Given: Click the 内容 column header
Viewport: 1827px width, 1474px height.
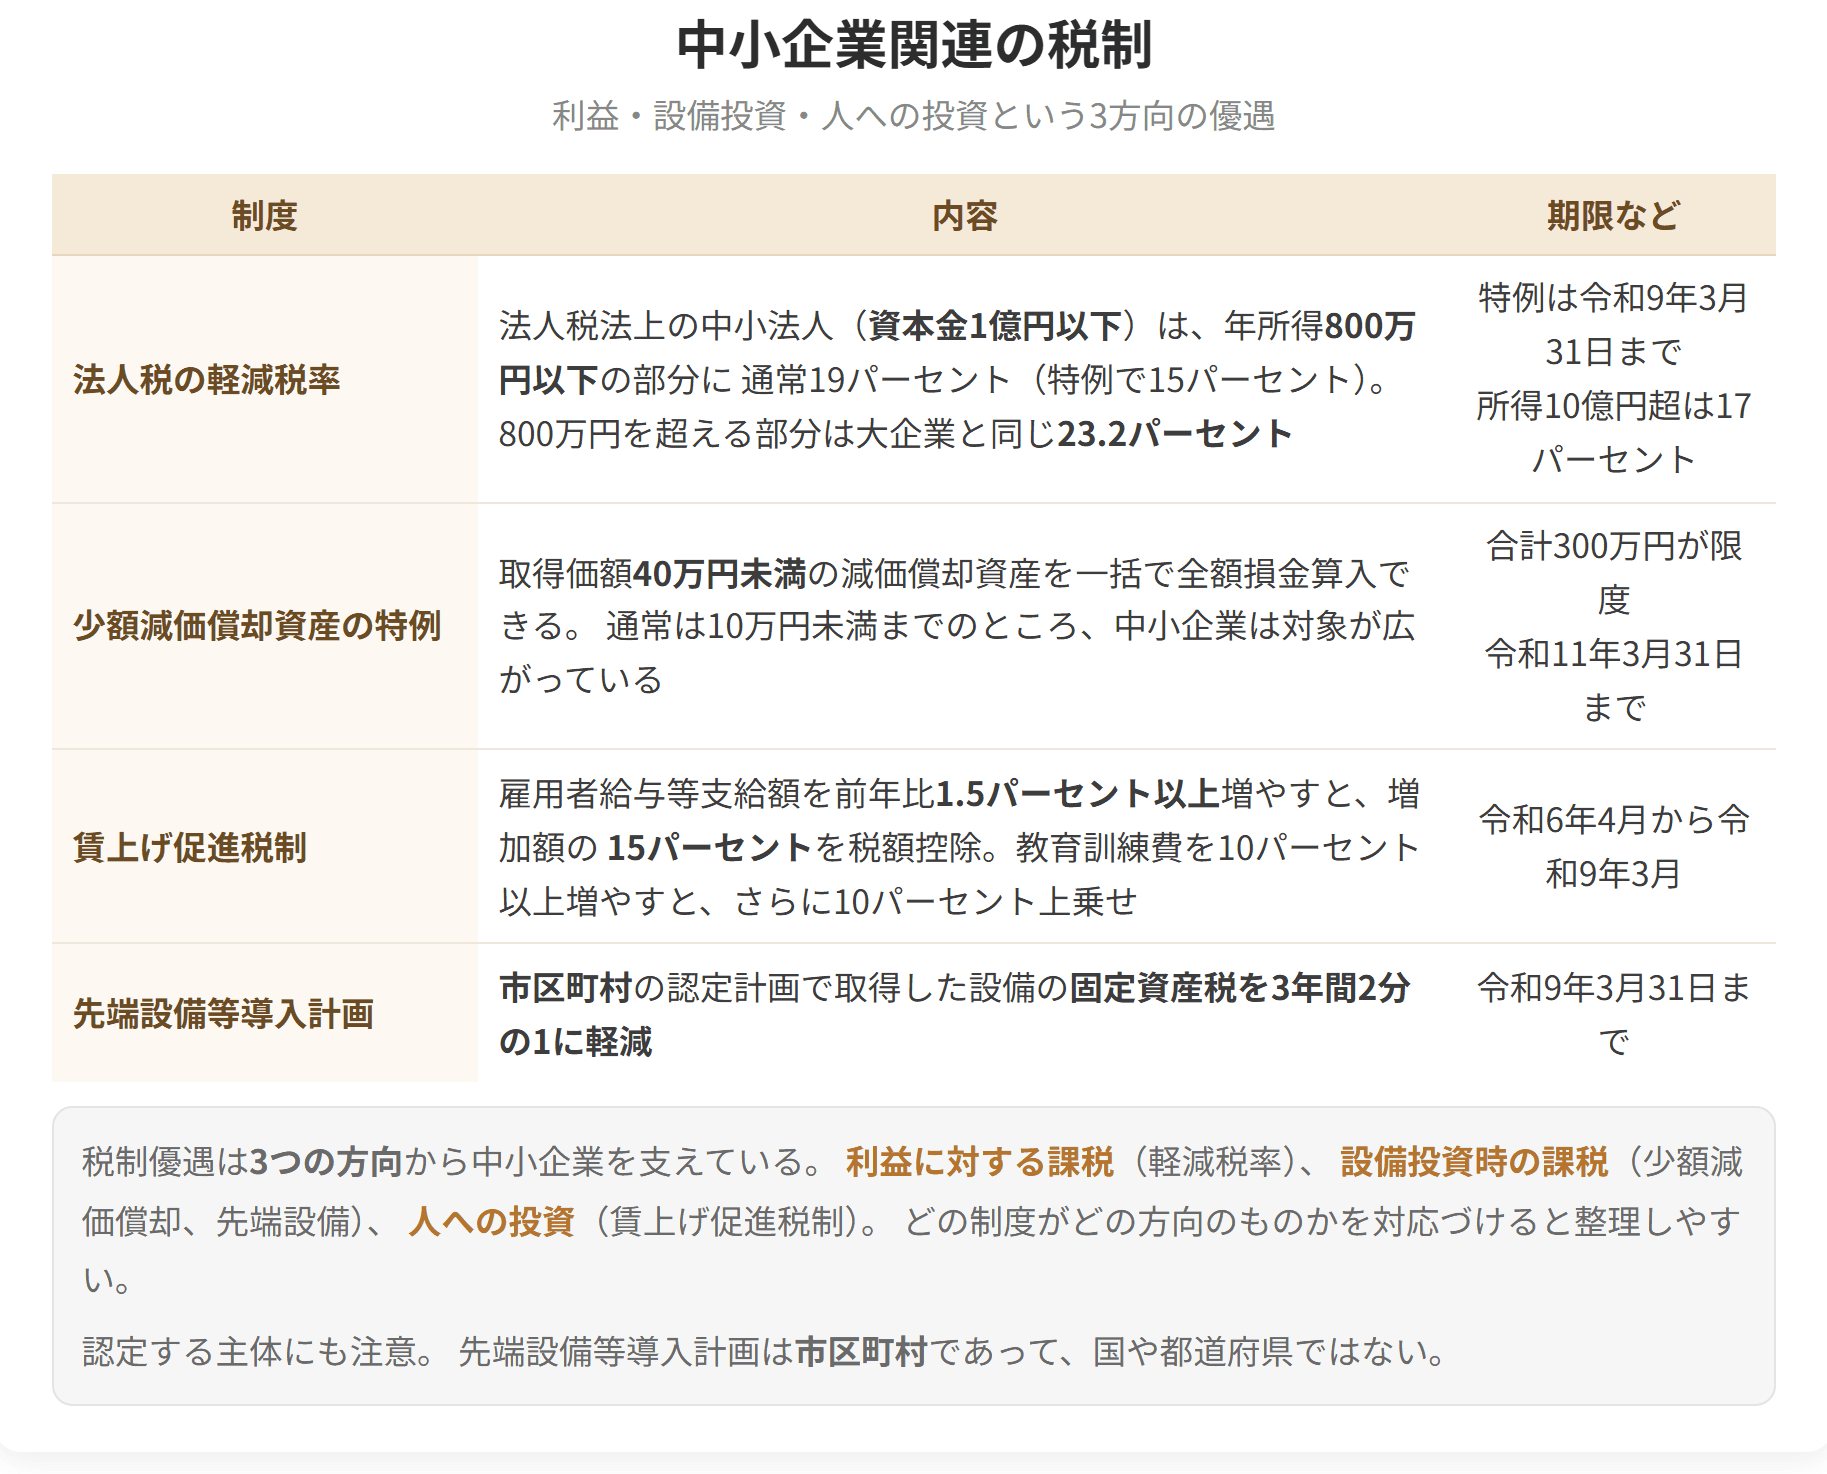Looking at the screenshot, I should [x=965, y=215].
